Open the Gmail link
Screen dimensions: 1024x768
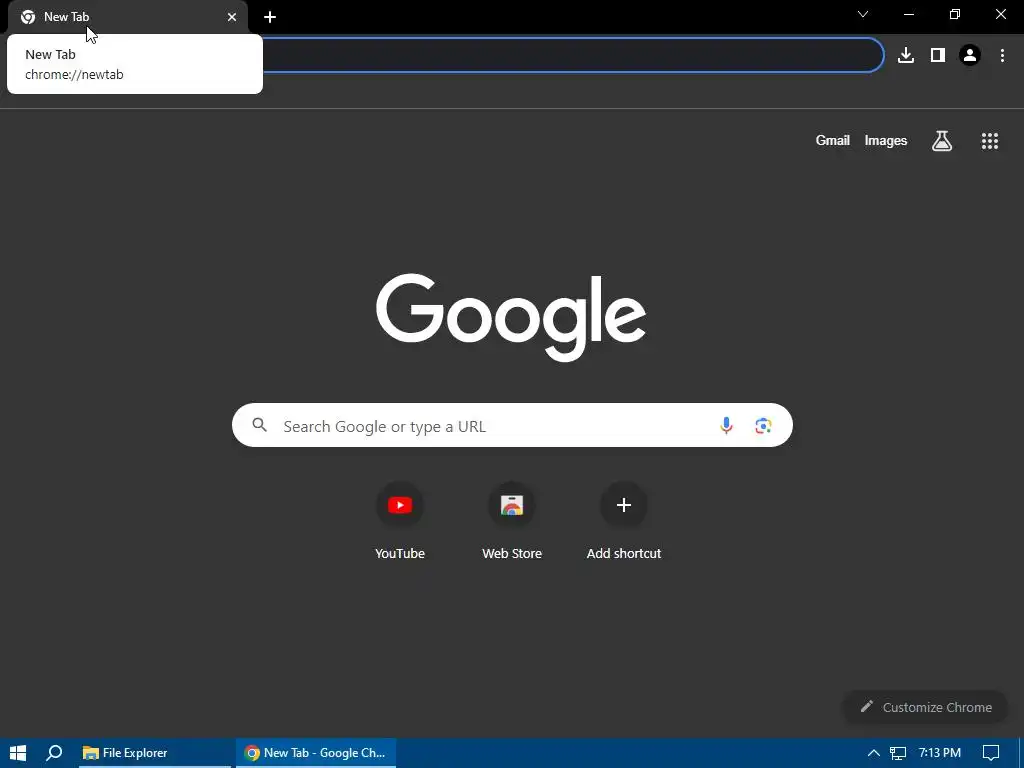pyautogui.click(x=833, y=140)
